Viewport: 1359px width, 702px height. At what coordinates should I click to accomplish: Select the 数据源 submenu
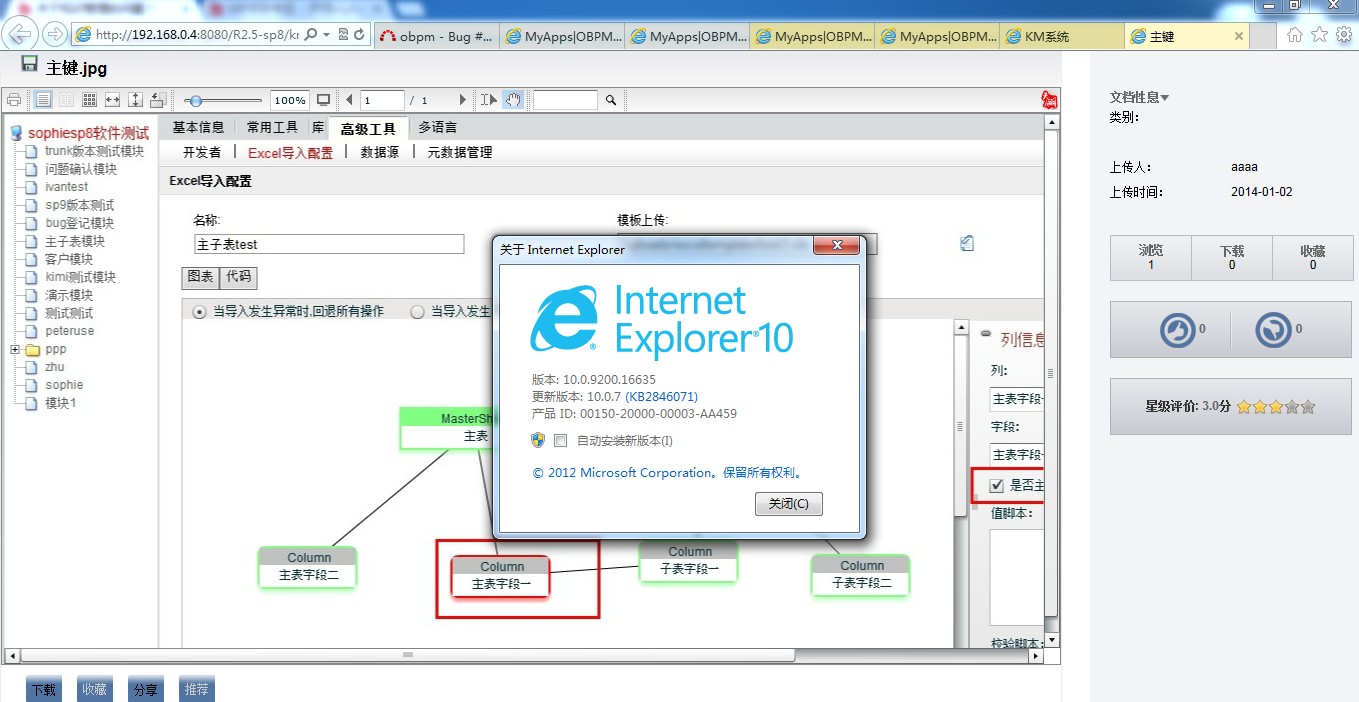coord(380,152)
